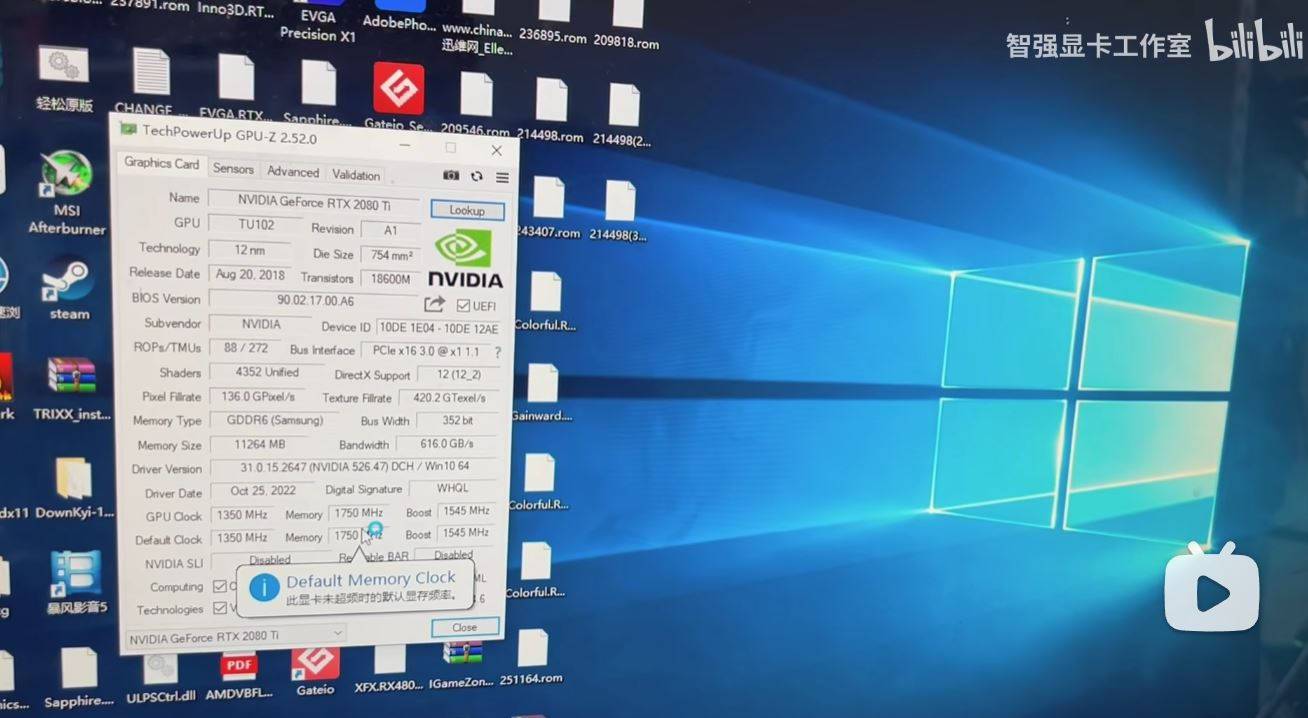The width and height of the screenshot is (1308, 718).
Task: Click the Lookup button
Action: coord(467,210)
